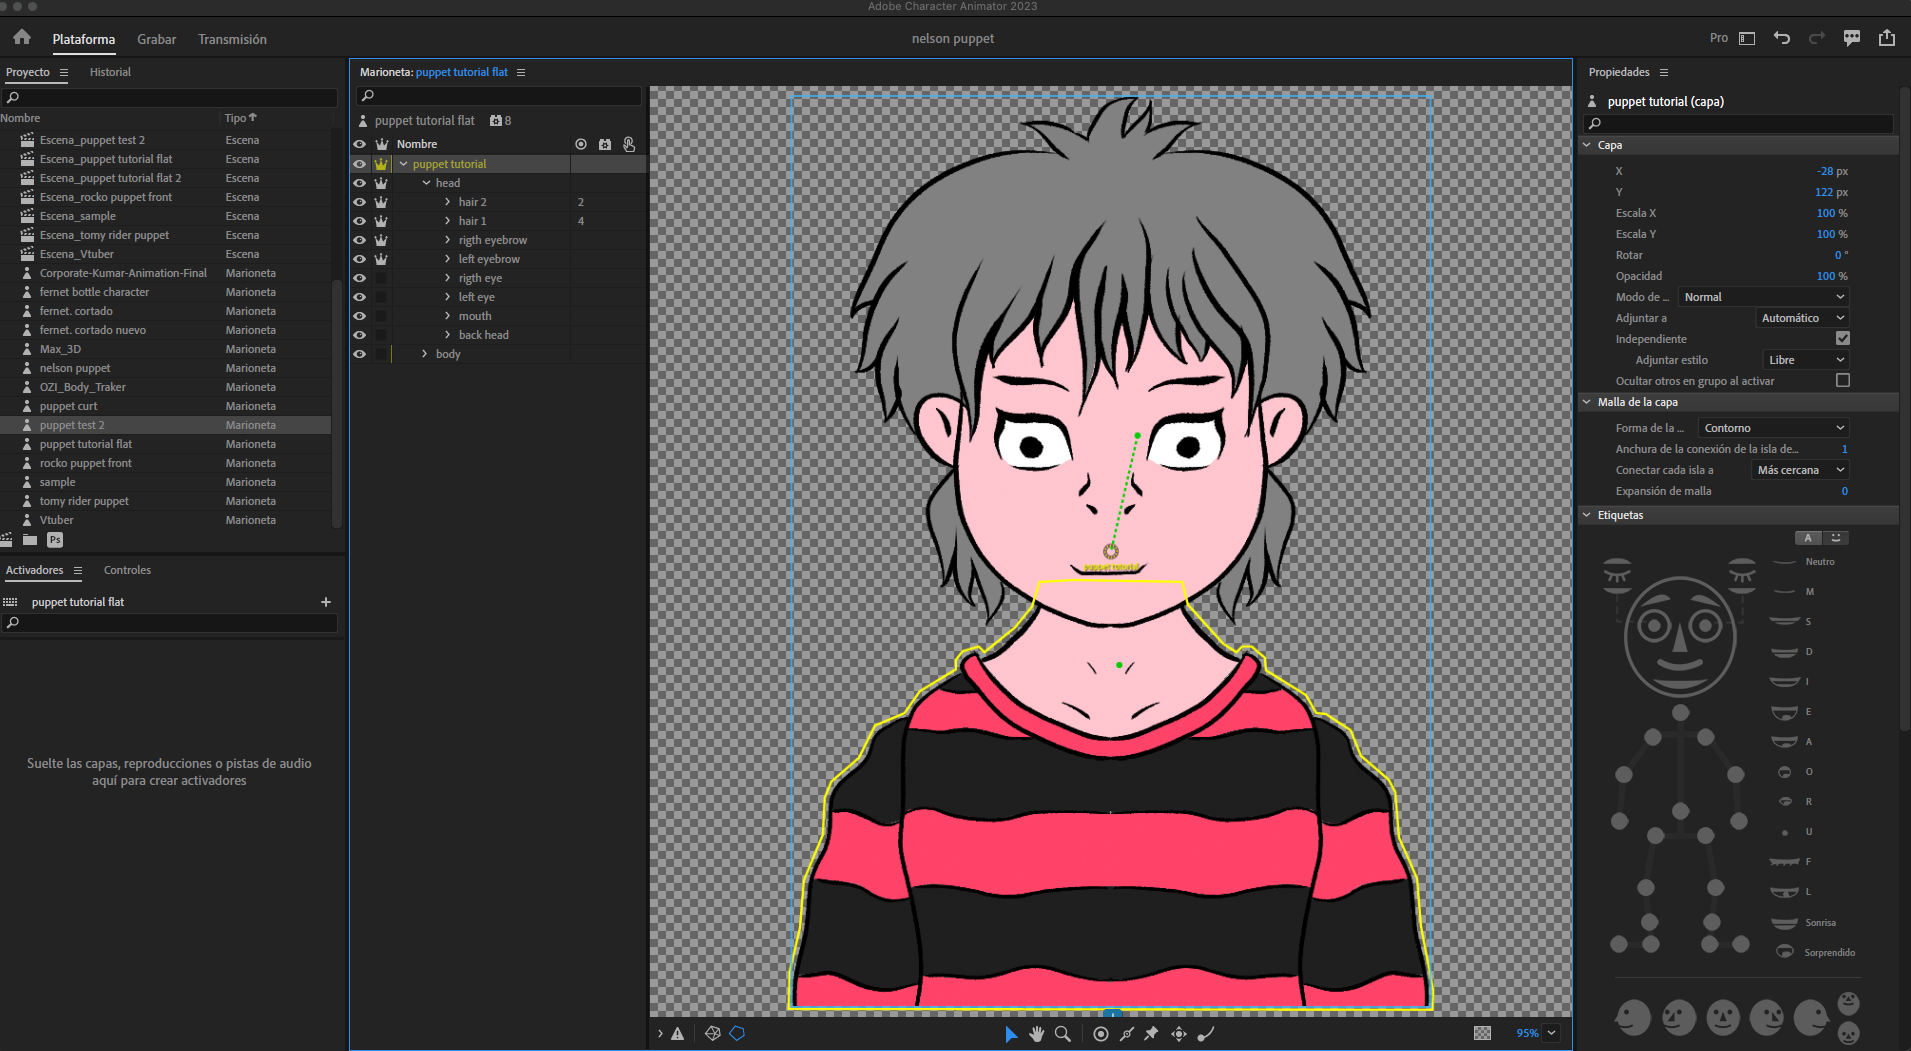Add new trigger with plus button
1911x1051 pixels.
point(325,602)
